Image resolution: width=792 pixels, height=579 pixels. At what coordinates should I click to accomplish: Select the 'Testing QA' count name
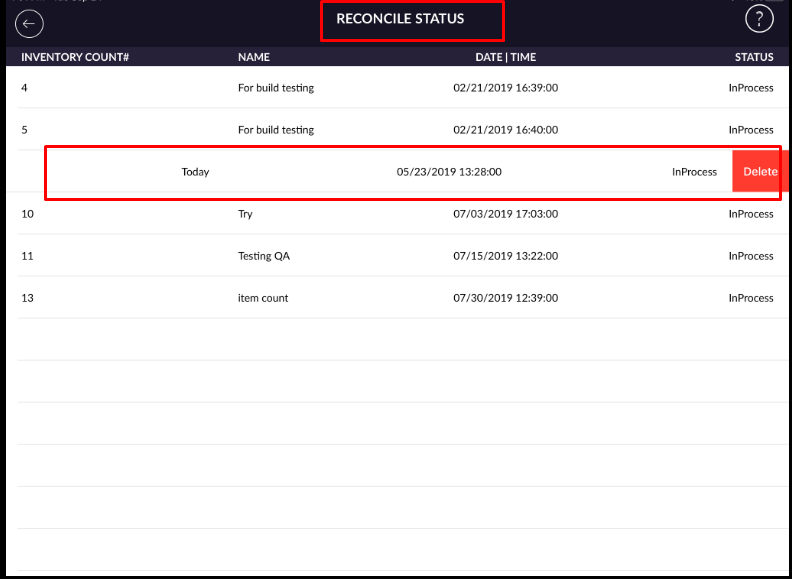click(264, 256)
